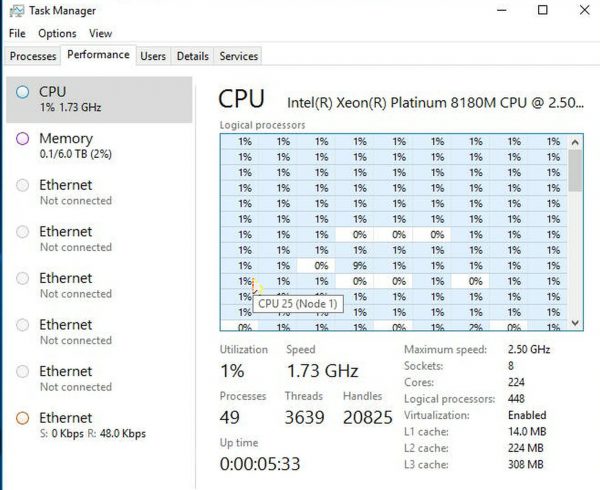Select Ethernet entry showing 48.0 Kbps
The width and height of the screenshot is (600, 490).
(x=99, y=425)
